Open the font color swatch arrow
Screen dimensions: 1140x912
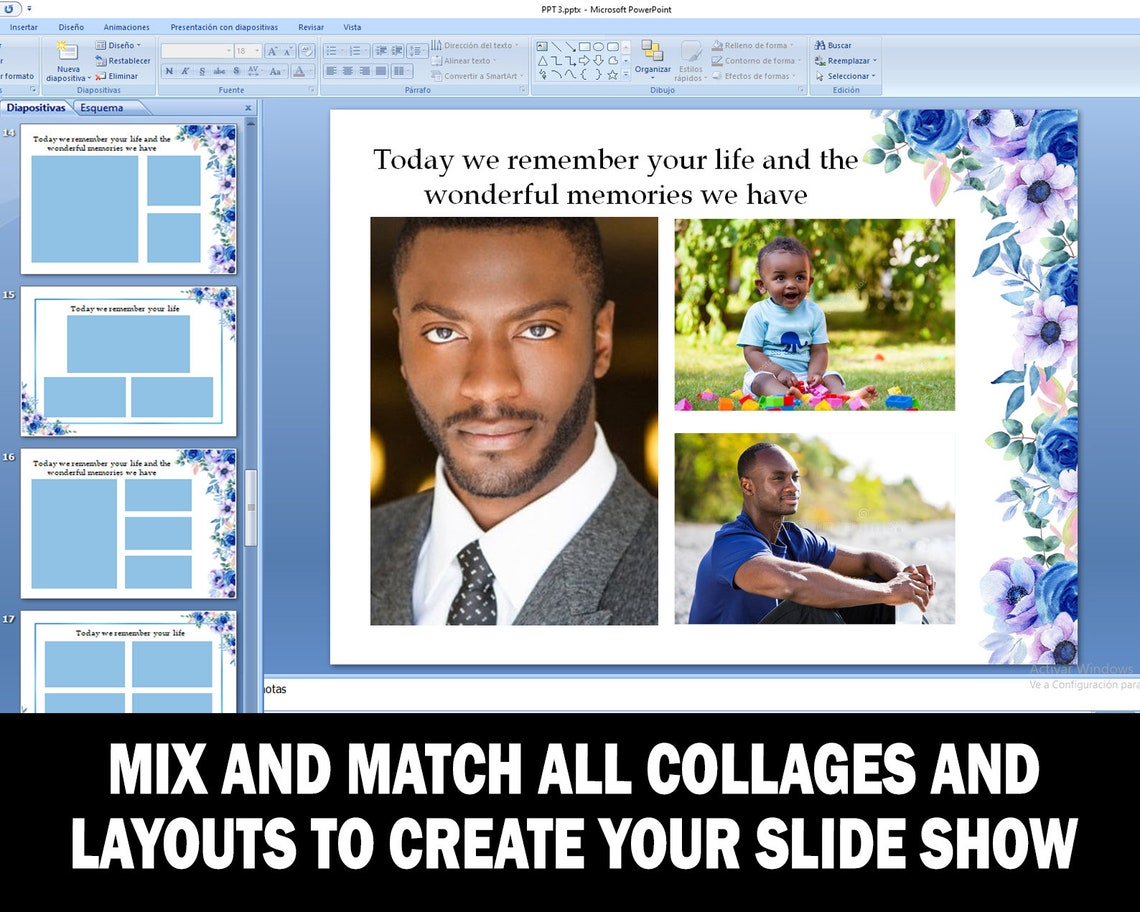coord(310,72)
